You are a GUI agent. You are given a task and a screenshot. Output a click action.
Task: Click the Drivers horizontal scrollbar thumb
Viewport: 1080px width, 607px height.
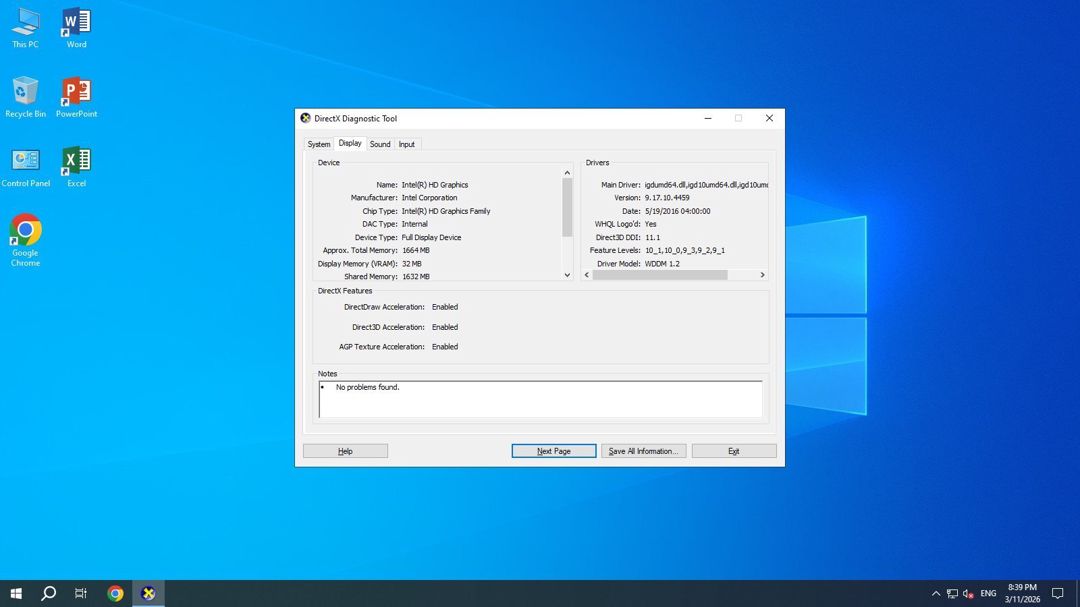660,275
